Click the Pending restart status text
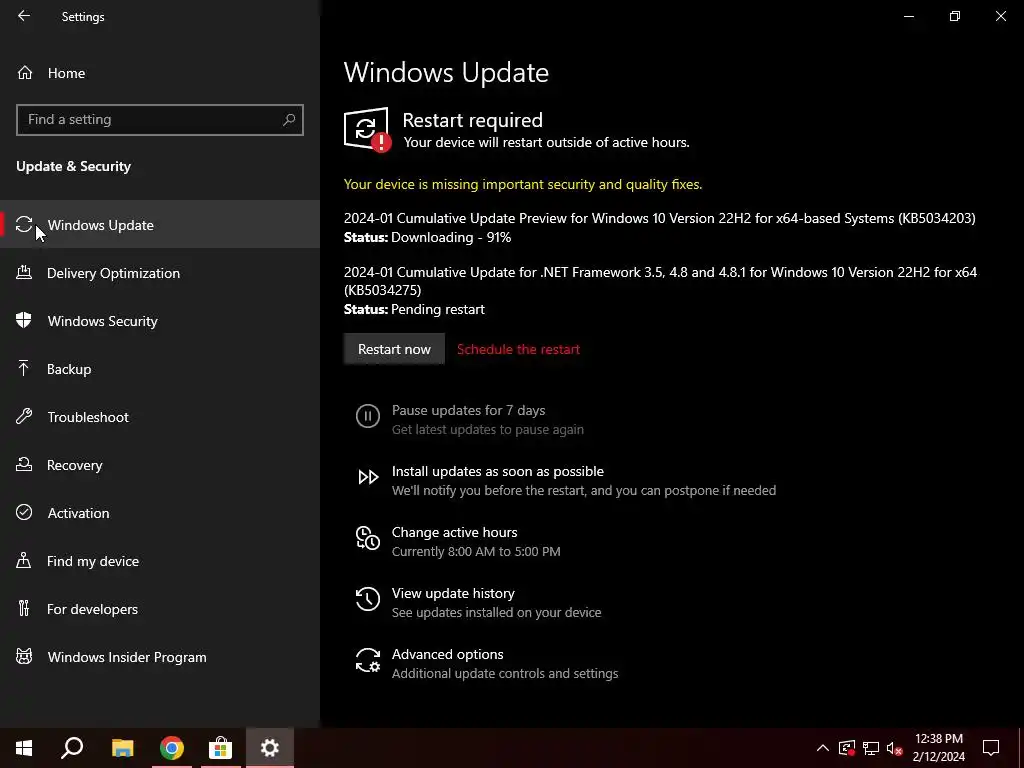This screenshot has height=768, width=1024. tap(438, 309)
